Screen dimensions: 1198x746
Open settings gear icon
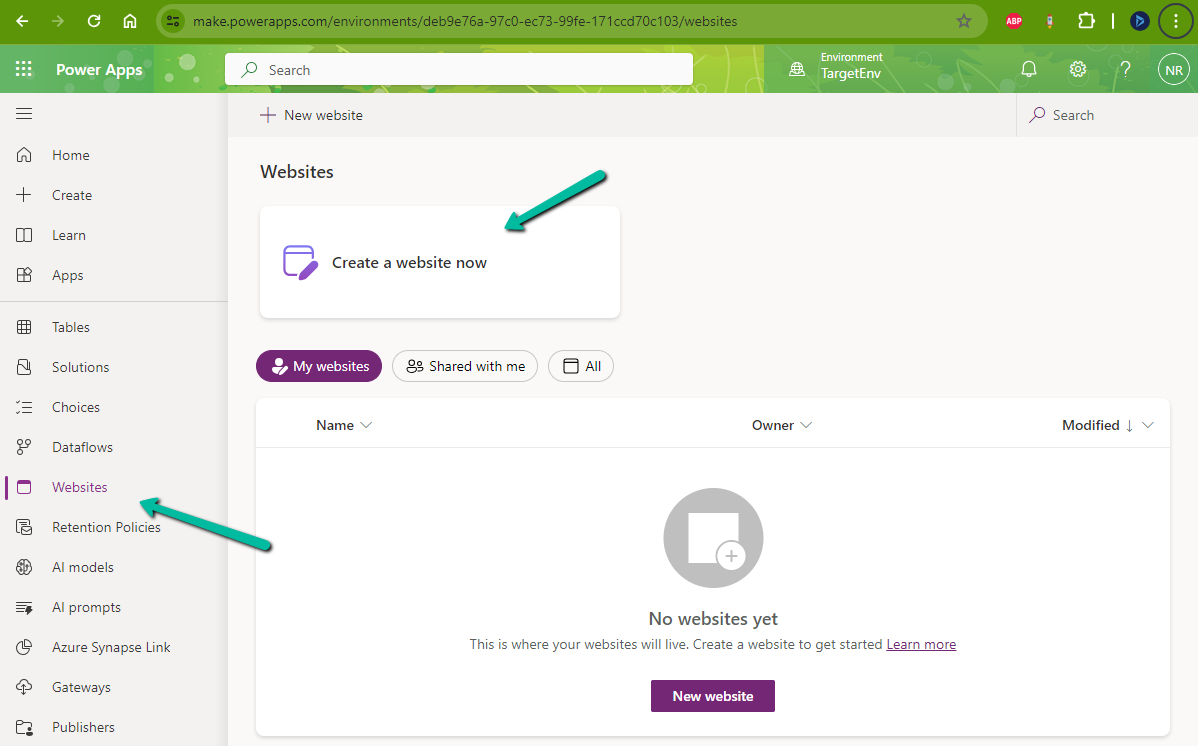[x=1077, y=70]
